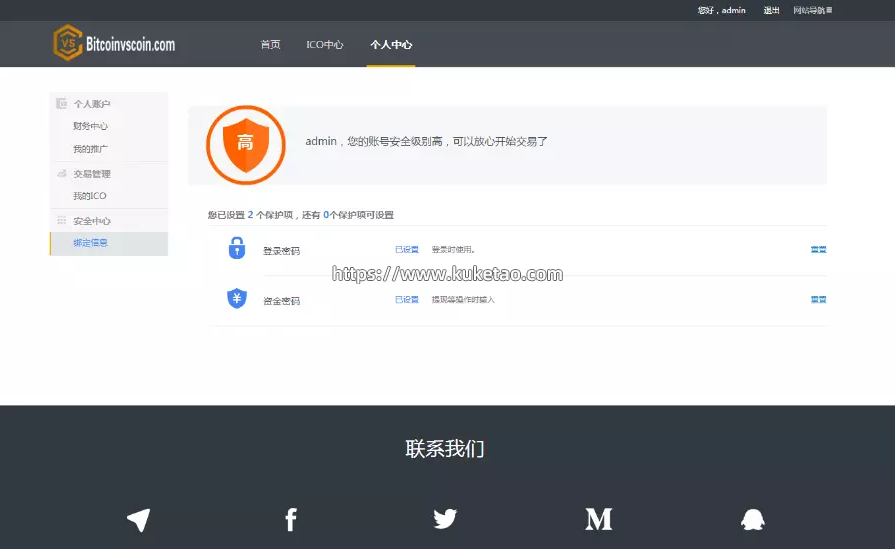
Task: Open 财务中心 in sidebar
Action: pyautogui.click(x=90, y=126)
